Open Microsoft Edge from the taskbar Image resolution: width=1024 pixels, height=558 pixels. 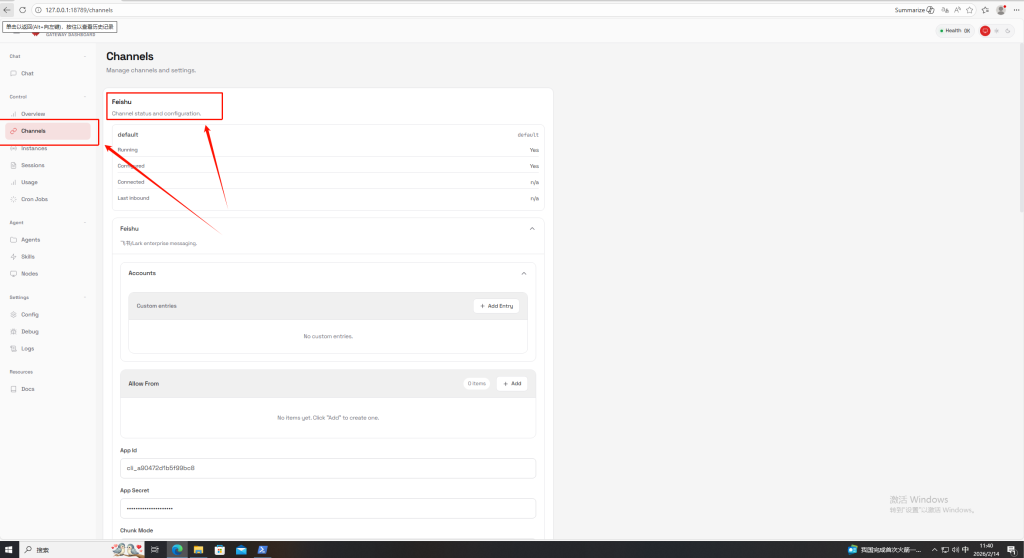[x=177, y=550]
